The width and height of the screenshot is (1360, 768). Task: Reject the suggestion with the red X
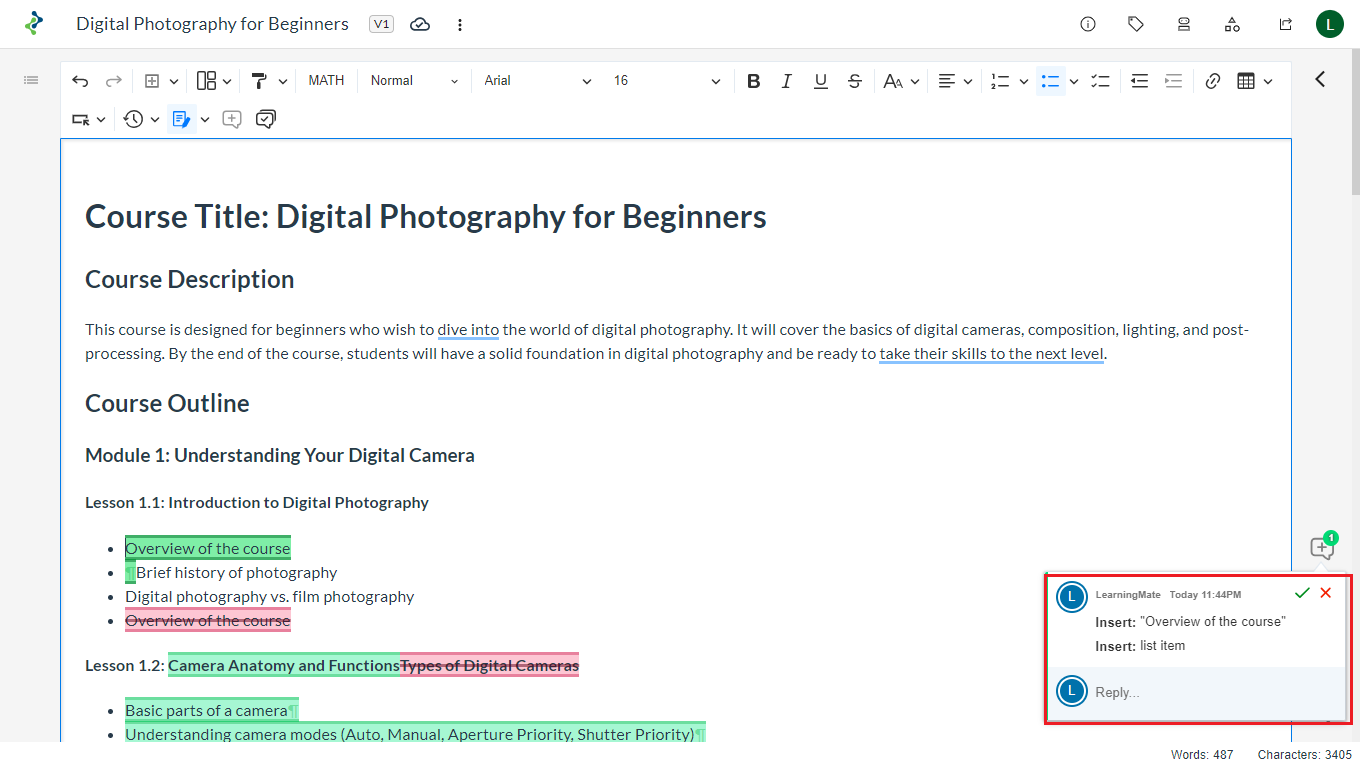coord(1326,593)
